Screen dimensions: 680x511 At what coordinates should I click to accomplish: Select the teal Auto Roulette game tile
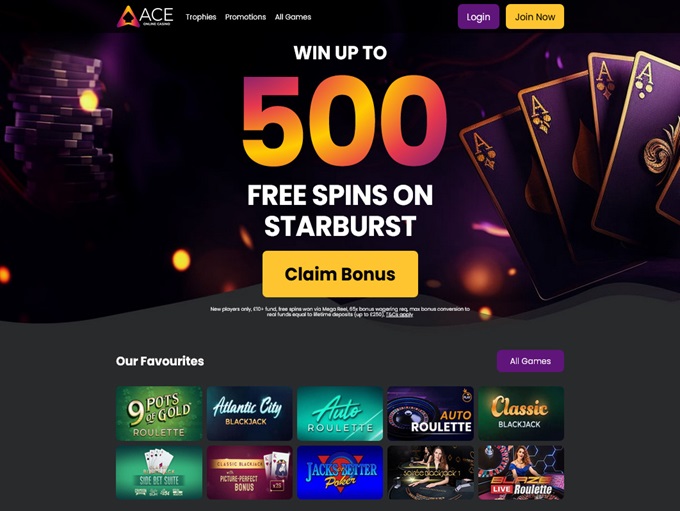(340, 413)
